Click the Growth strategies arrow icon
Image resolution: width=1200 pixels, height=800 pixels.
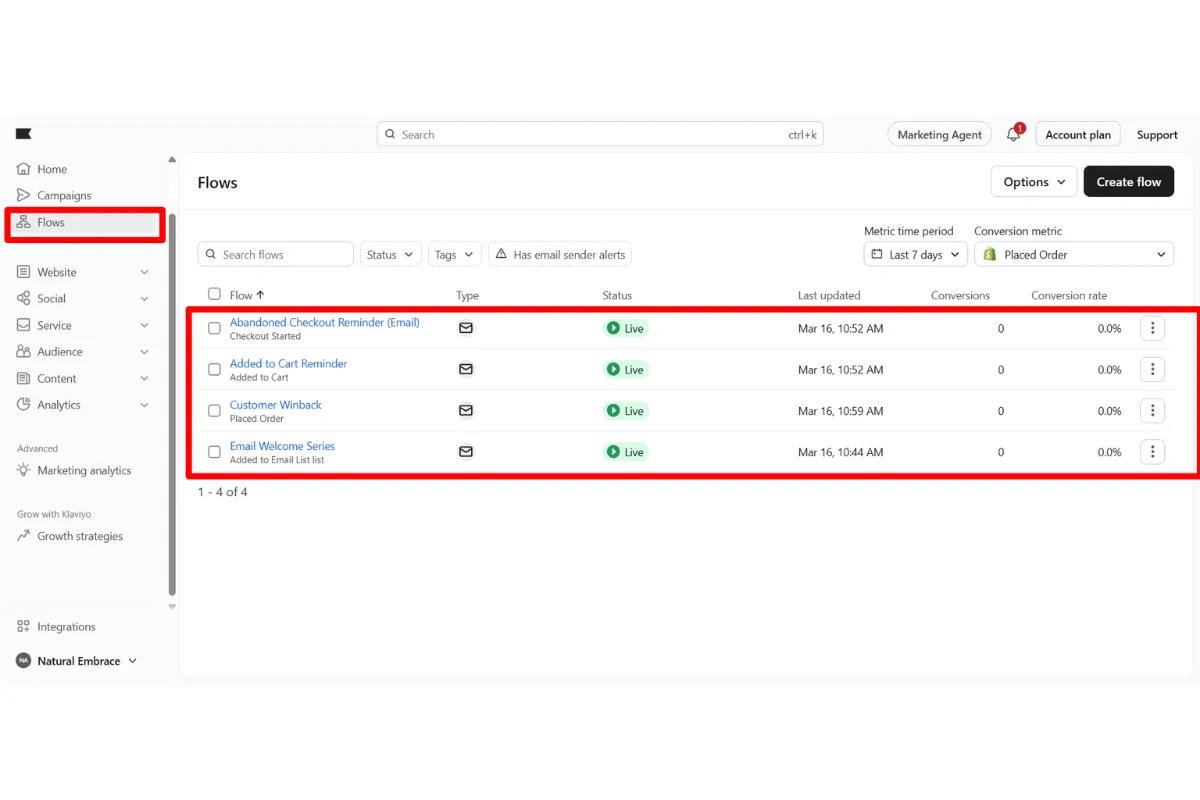24,536
